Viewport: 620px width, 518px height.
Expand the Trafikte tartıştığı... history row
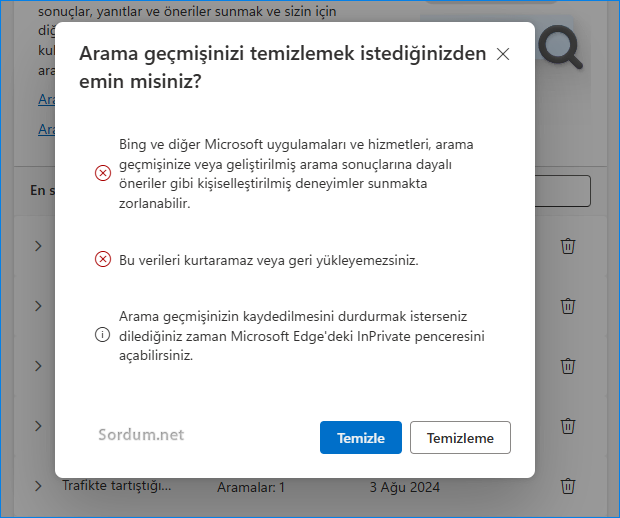pyautogui.click(x=38, y=486)
